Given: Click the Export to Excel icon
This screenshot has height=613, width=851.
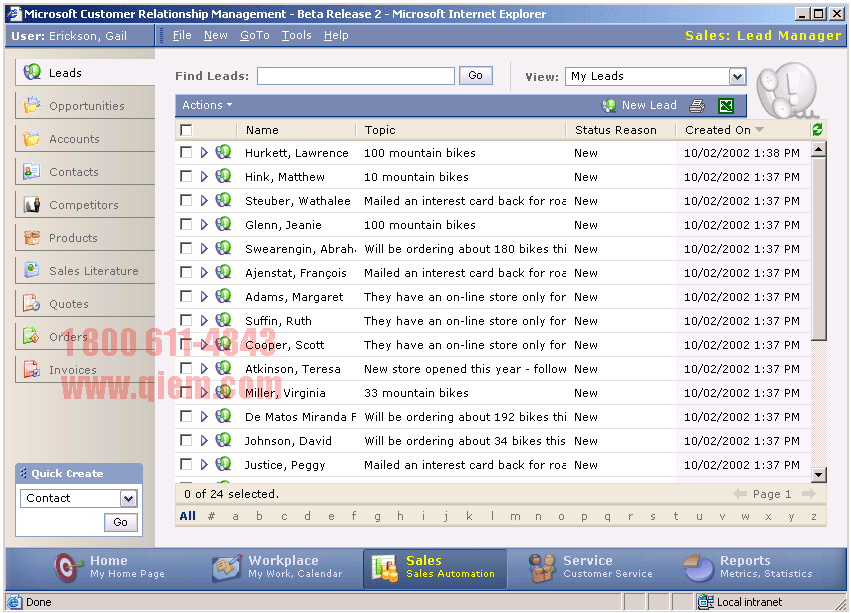Looking at the screenshot, I should [x=726, y=105].
